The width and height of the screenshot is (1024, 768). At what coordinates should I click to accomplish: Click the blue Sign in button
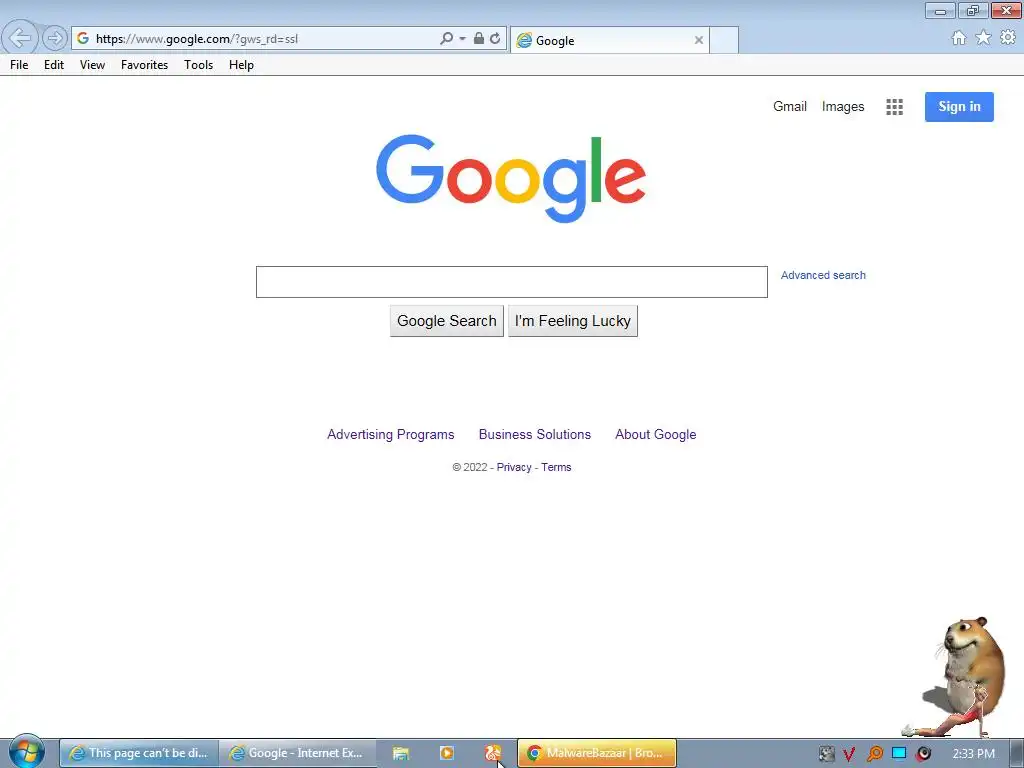959,106
